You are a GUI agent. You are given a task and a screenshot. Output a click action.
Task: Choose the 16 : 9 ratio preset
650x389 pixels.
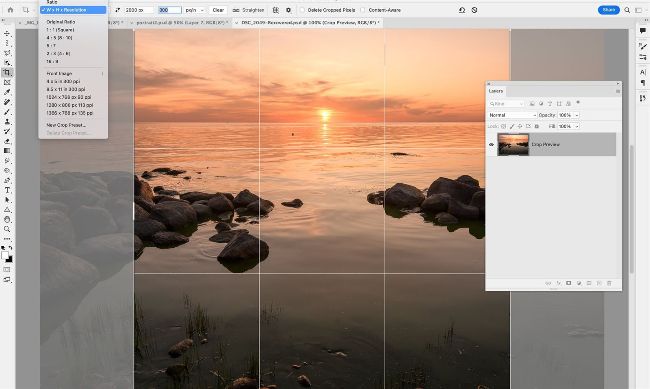(52, 61)
